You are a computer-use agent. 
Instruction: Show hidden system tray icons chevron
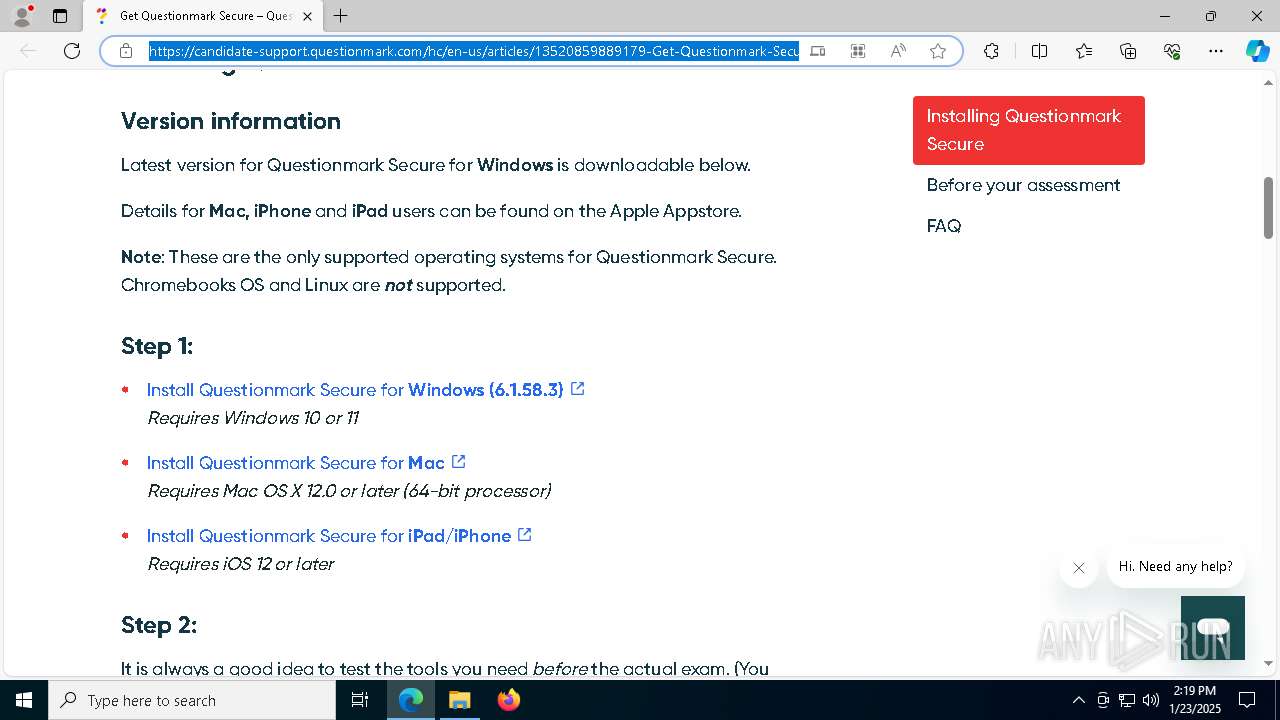pos(1078,700)
